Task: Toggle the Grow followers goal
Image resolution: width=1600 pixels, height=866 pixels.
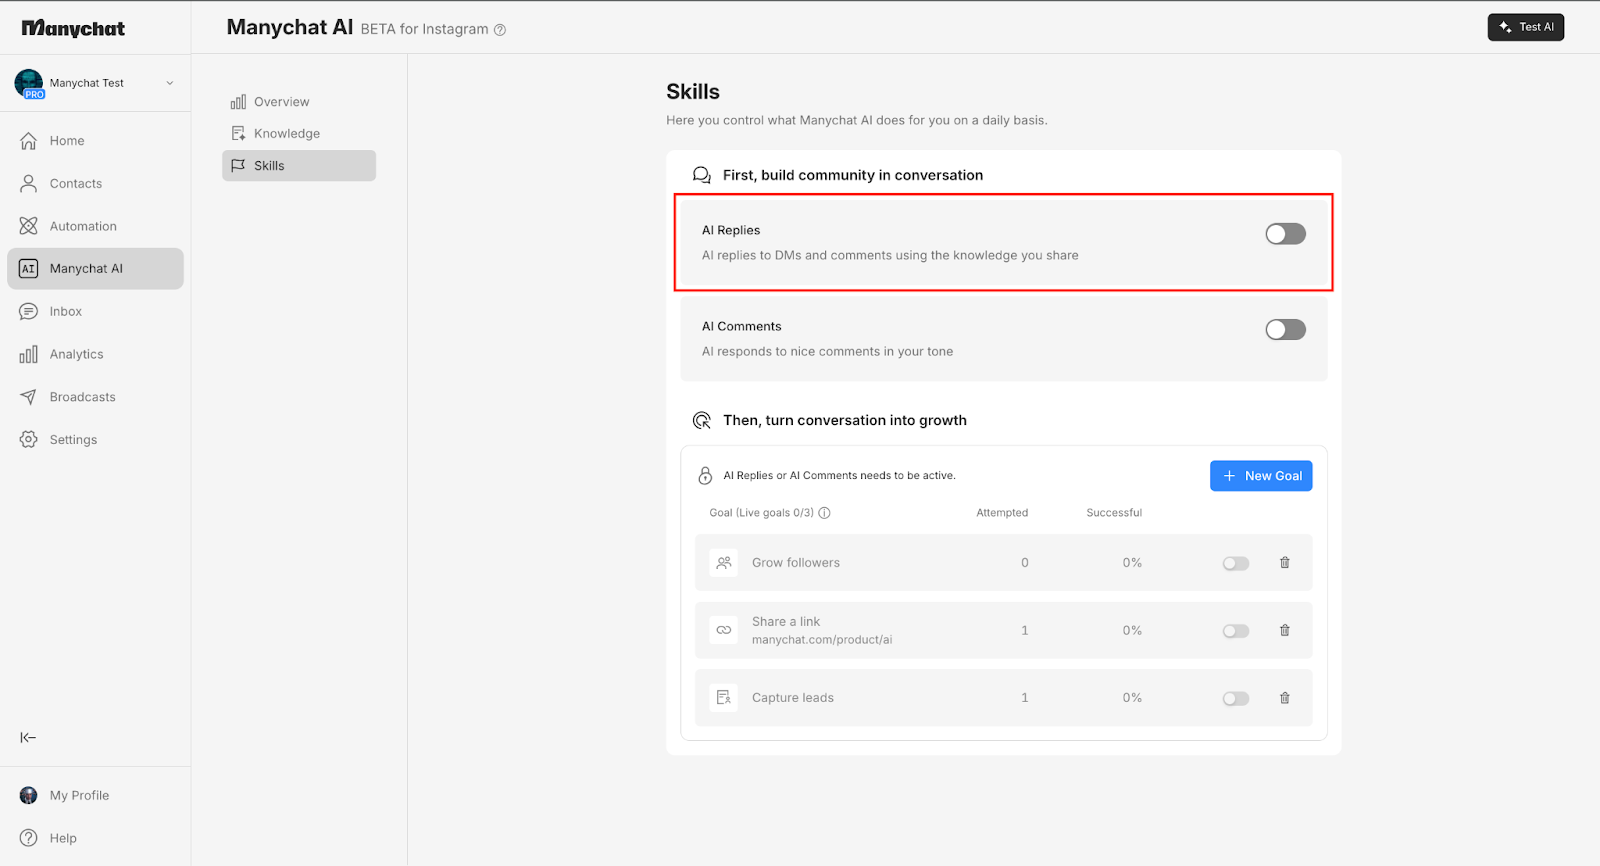Action: point(1235,564)
